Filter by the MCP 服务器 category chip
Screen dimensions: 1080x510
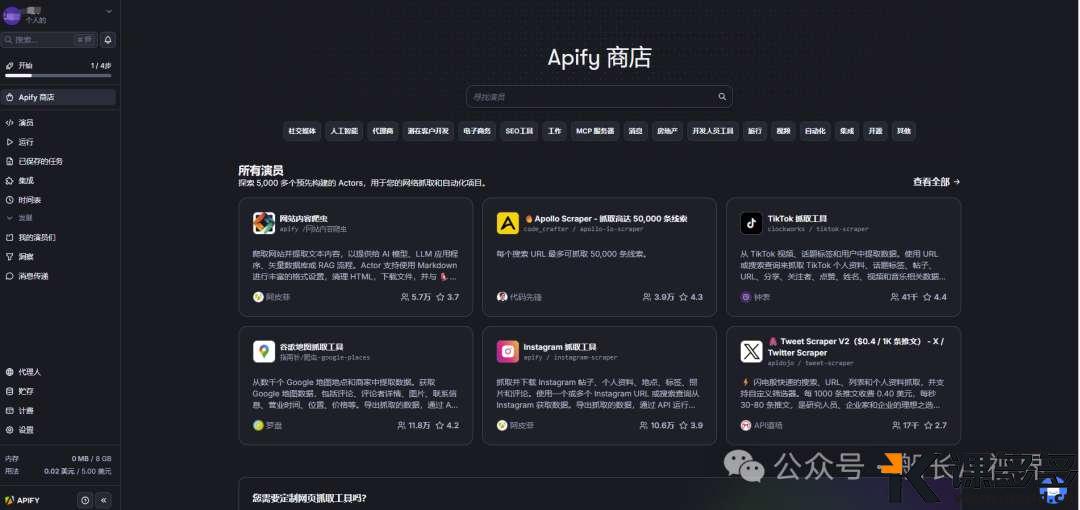(x=595, y=131)
